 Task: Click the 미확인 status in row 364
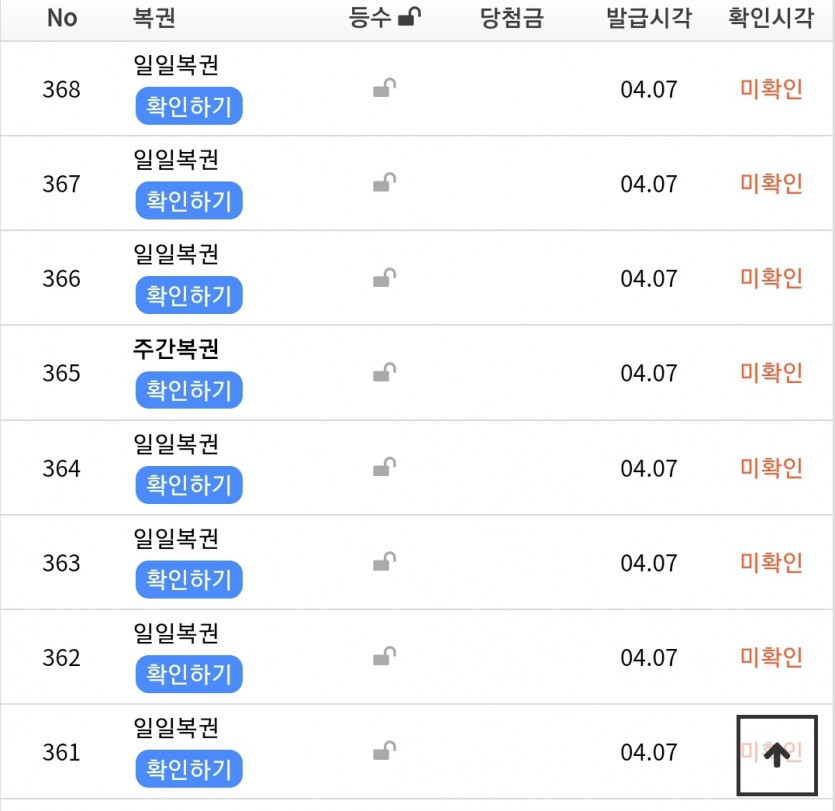pos(771,467)
